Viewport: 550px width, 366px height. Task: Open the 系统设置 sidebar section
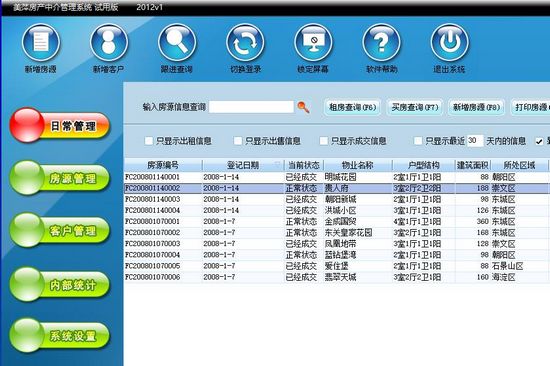coord(60,335)
